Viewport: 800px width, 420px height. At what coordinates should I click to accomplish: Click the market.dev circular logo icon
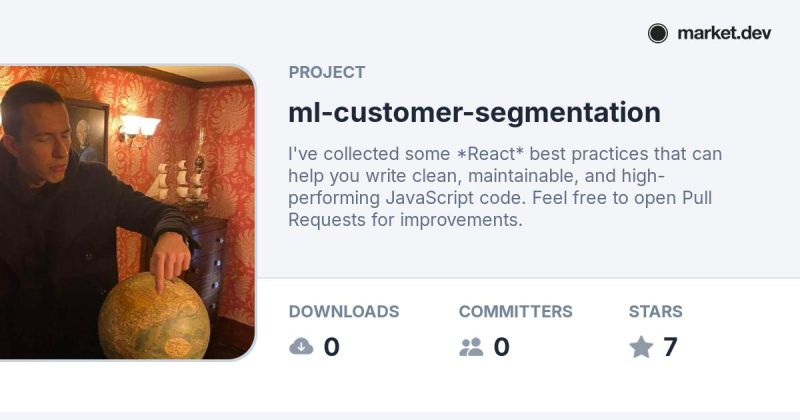[657, 33]
